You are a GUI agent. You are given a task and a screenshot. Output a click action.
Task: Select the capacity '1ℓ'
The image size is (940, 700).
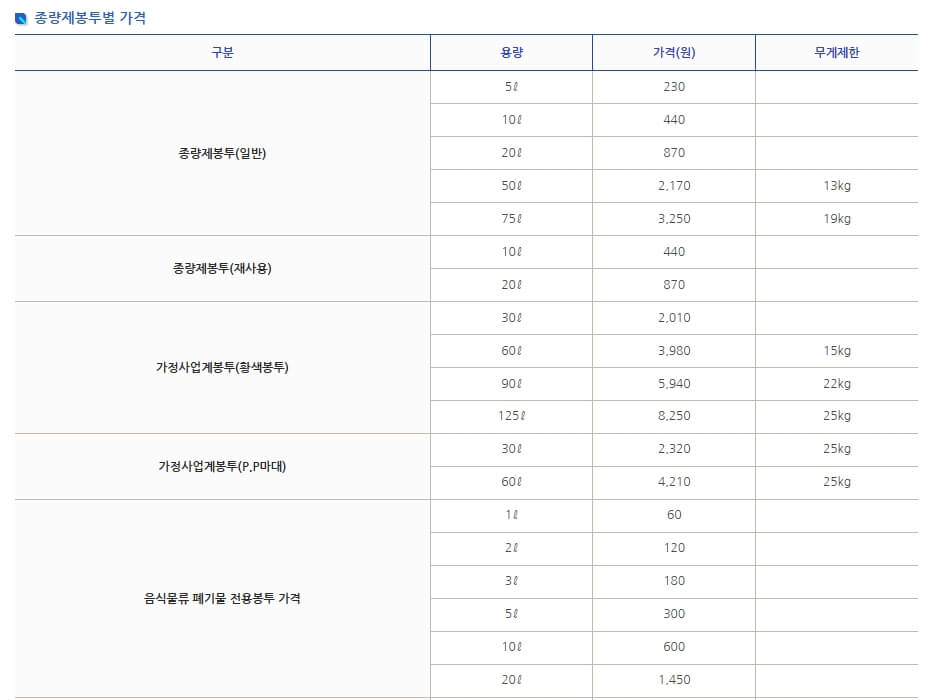click(511, 515)
